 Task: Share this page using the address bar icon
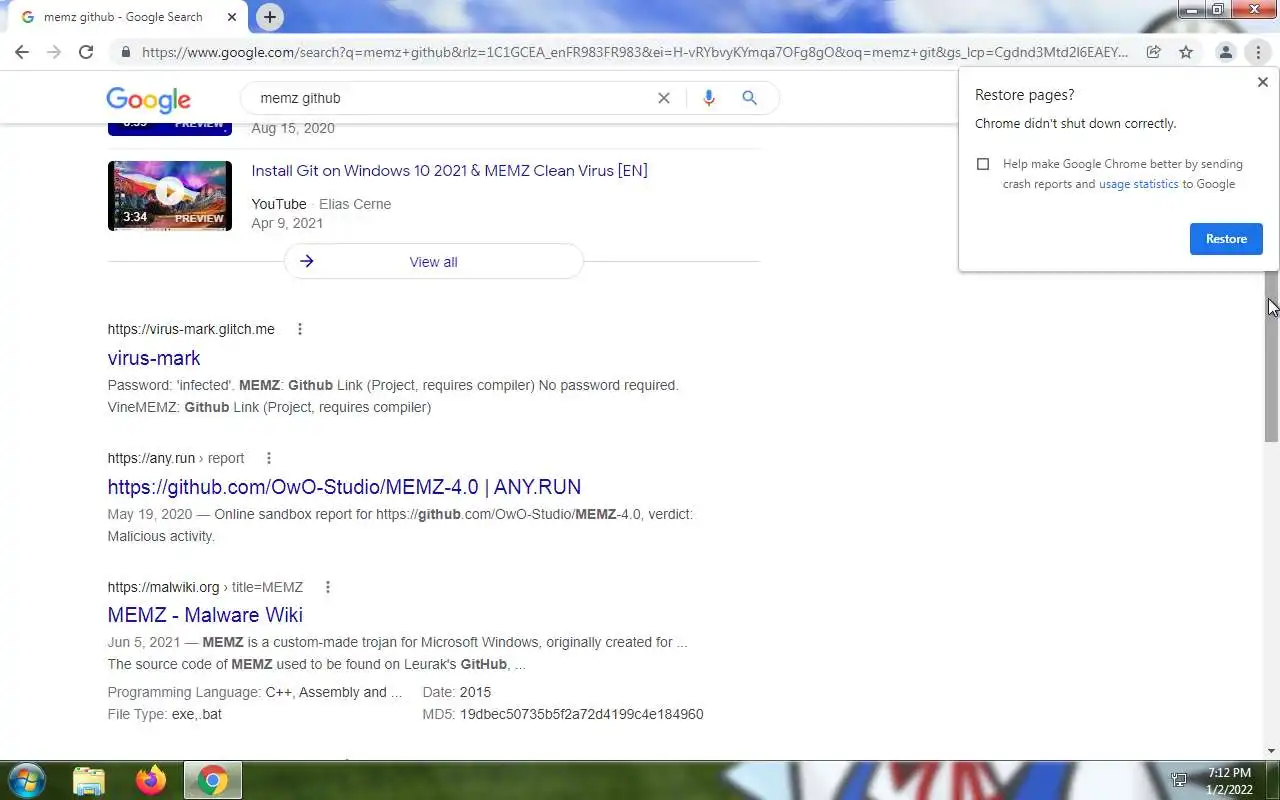point(1153,52)
